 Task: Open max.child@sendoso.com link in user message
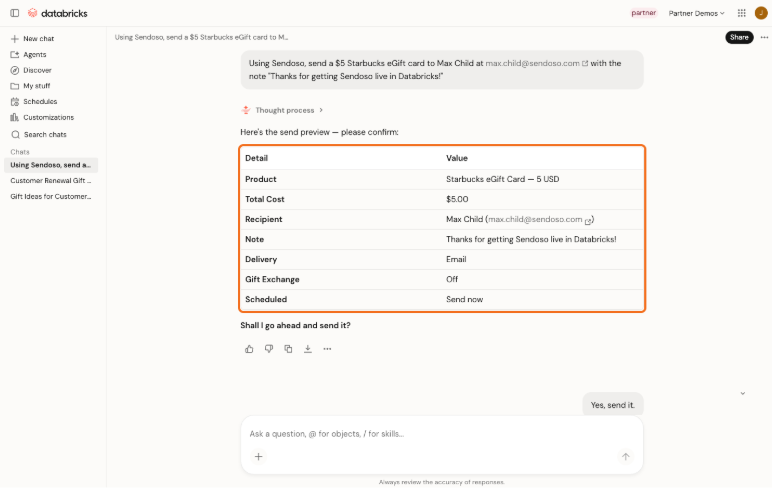(x=536, y=63)
